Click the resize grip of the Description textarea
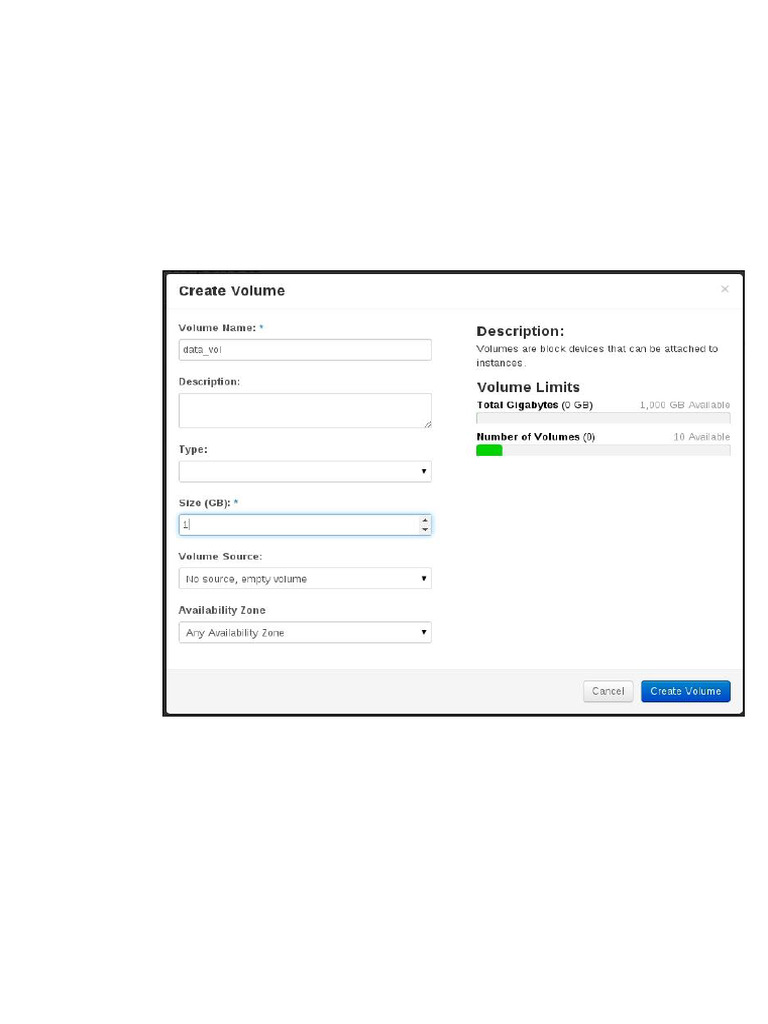This screenshot has height=1024, width=768. click(x=427, y=424)
